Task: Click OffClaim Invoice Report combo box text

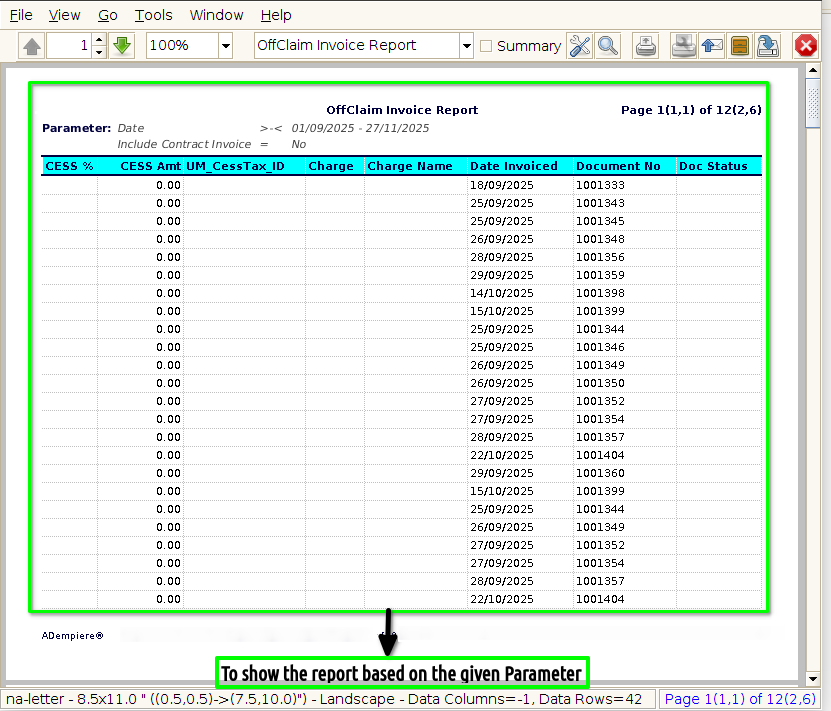Action: [x=357, y=46]
